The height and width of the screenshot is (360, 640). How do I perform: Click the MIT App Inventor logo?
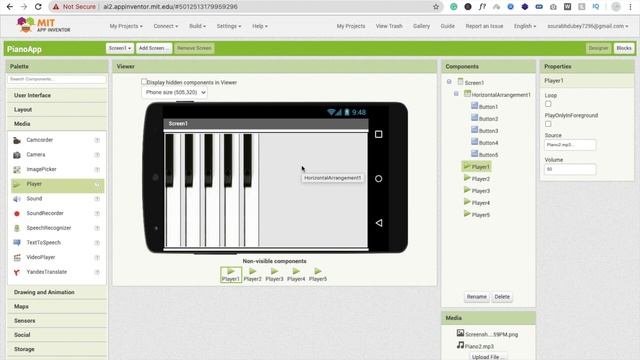point(43,25)
